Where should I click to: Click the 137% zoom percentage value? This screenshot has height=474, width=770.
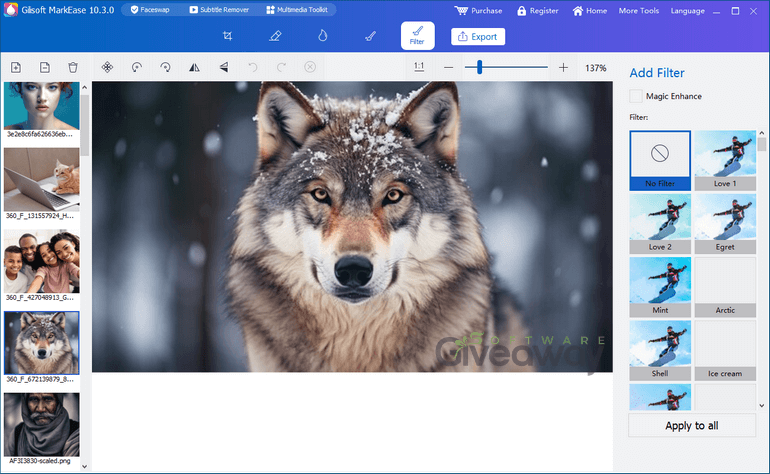(x=596, y=68)
